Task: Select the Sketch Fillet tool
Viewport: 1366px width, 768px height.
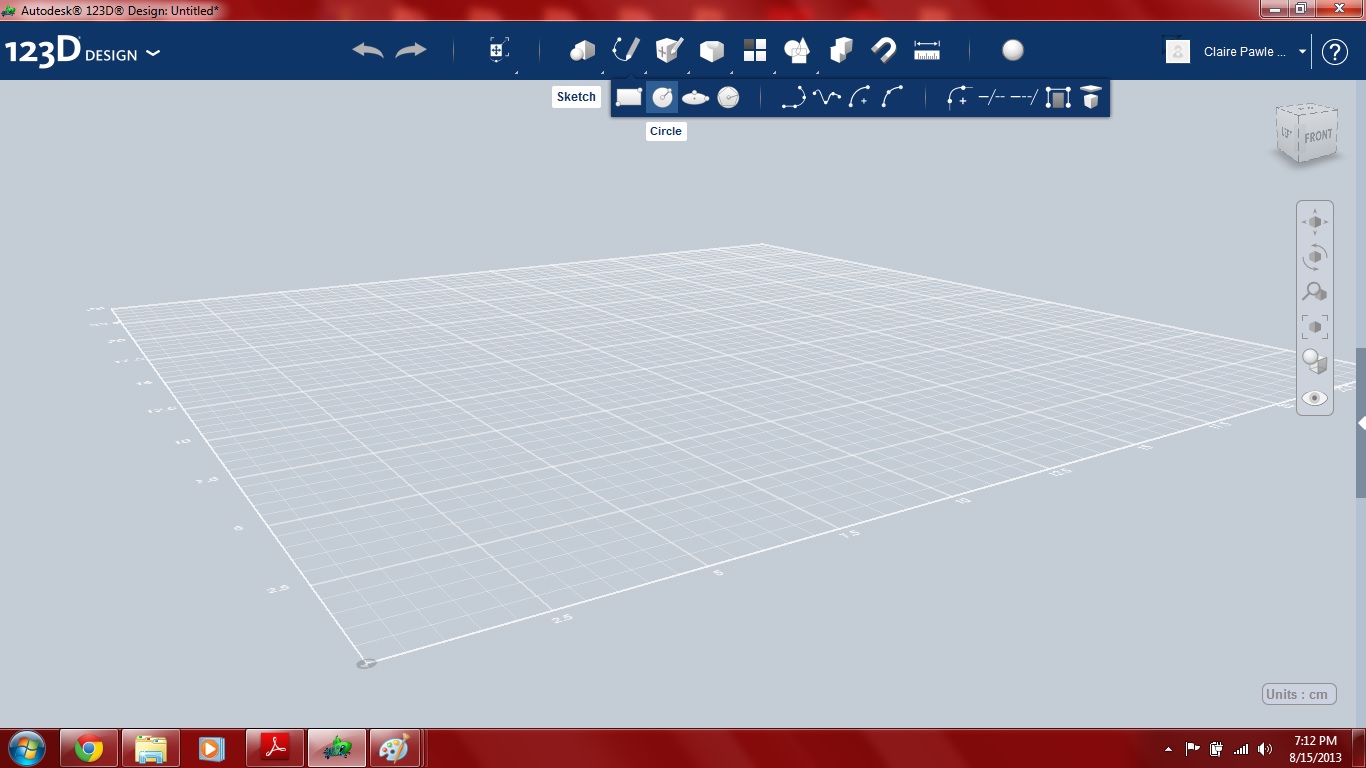Action: [958, 97]
